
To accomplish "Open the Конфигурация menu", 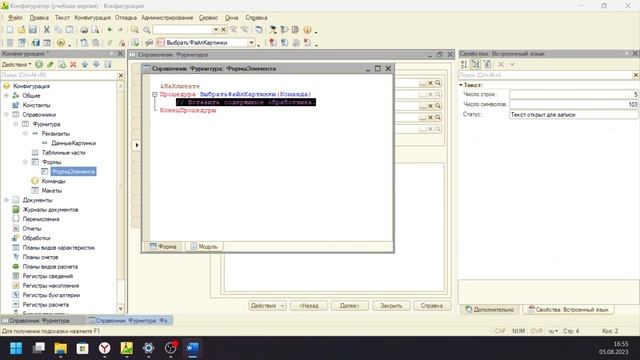I will (92, 18).
